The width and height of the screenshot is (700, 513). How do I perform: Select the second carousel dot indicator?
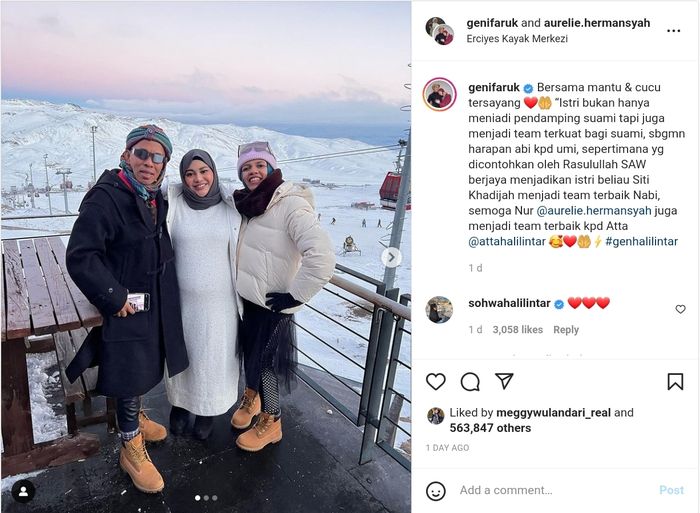[x=206, y=498]
